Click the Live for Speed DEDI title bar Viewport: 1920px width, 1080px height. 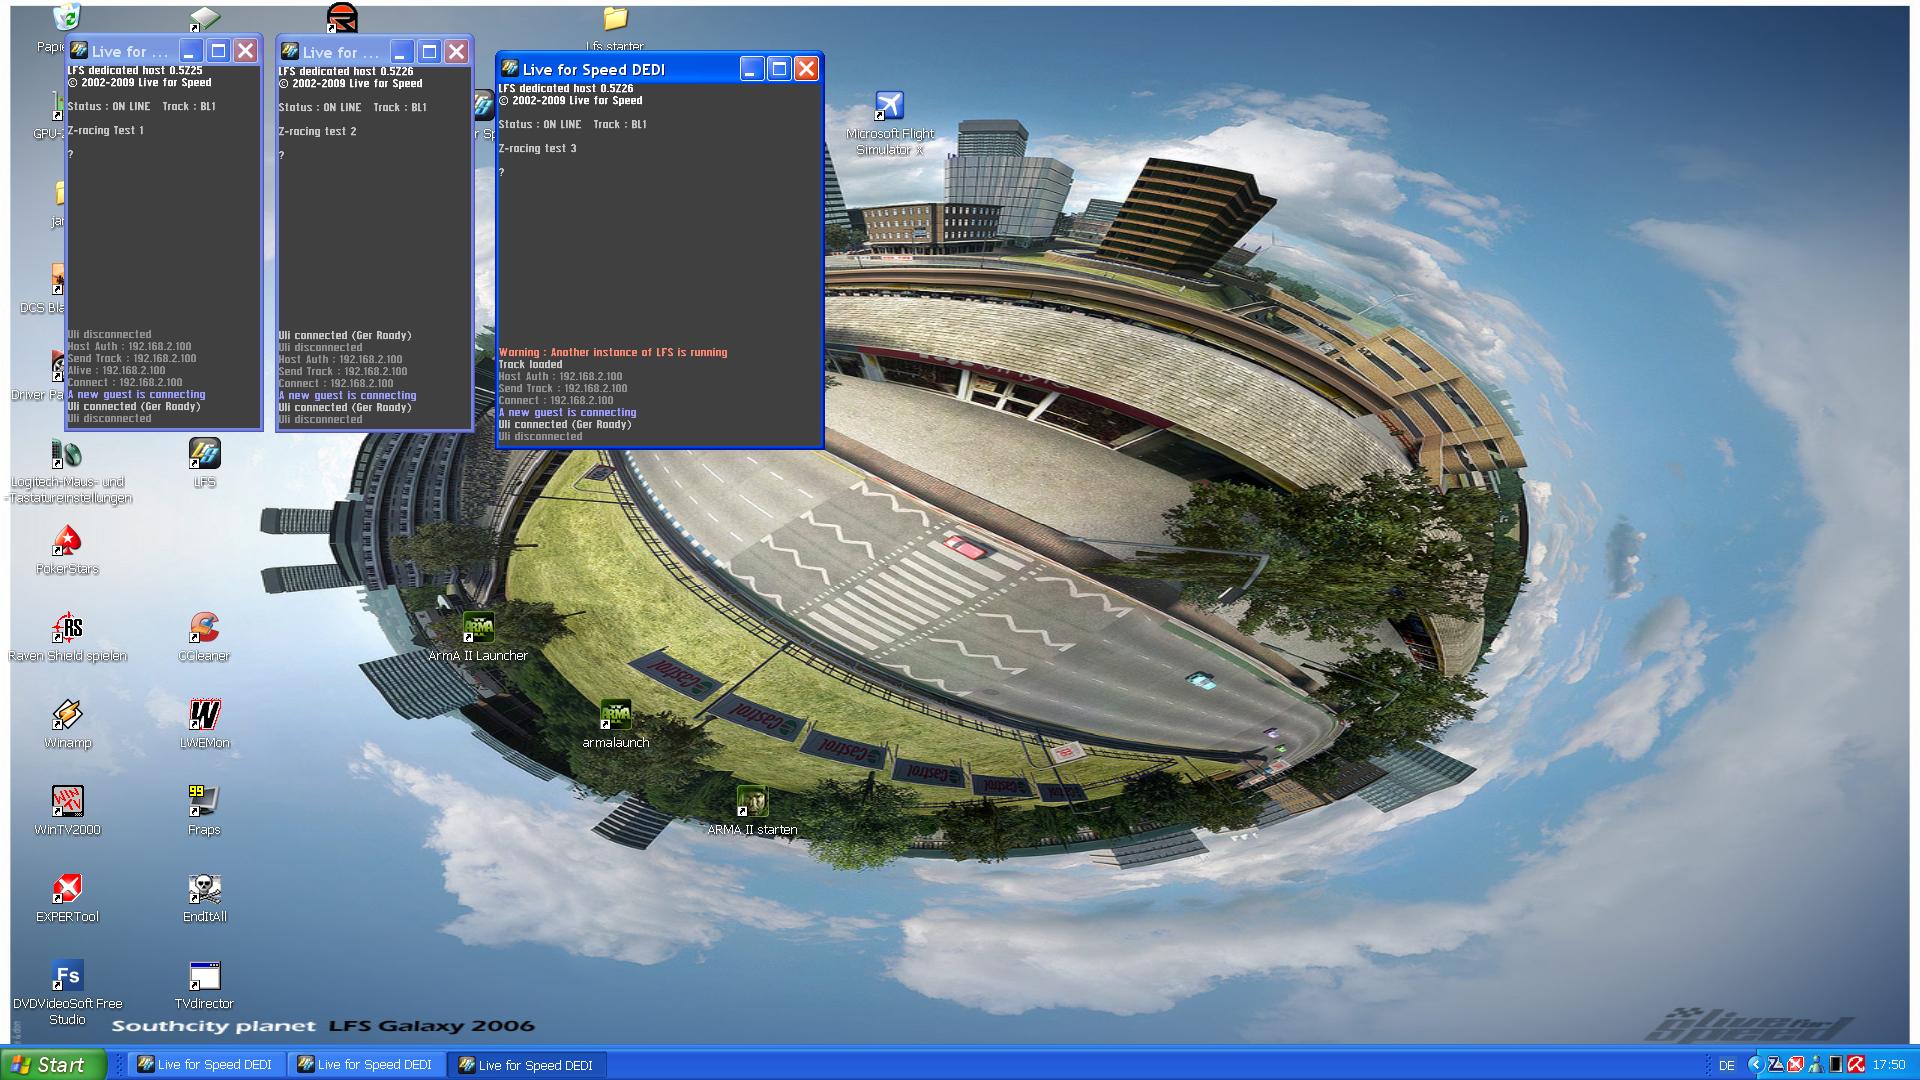620,69
